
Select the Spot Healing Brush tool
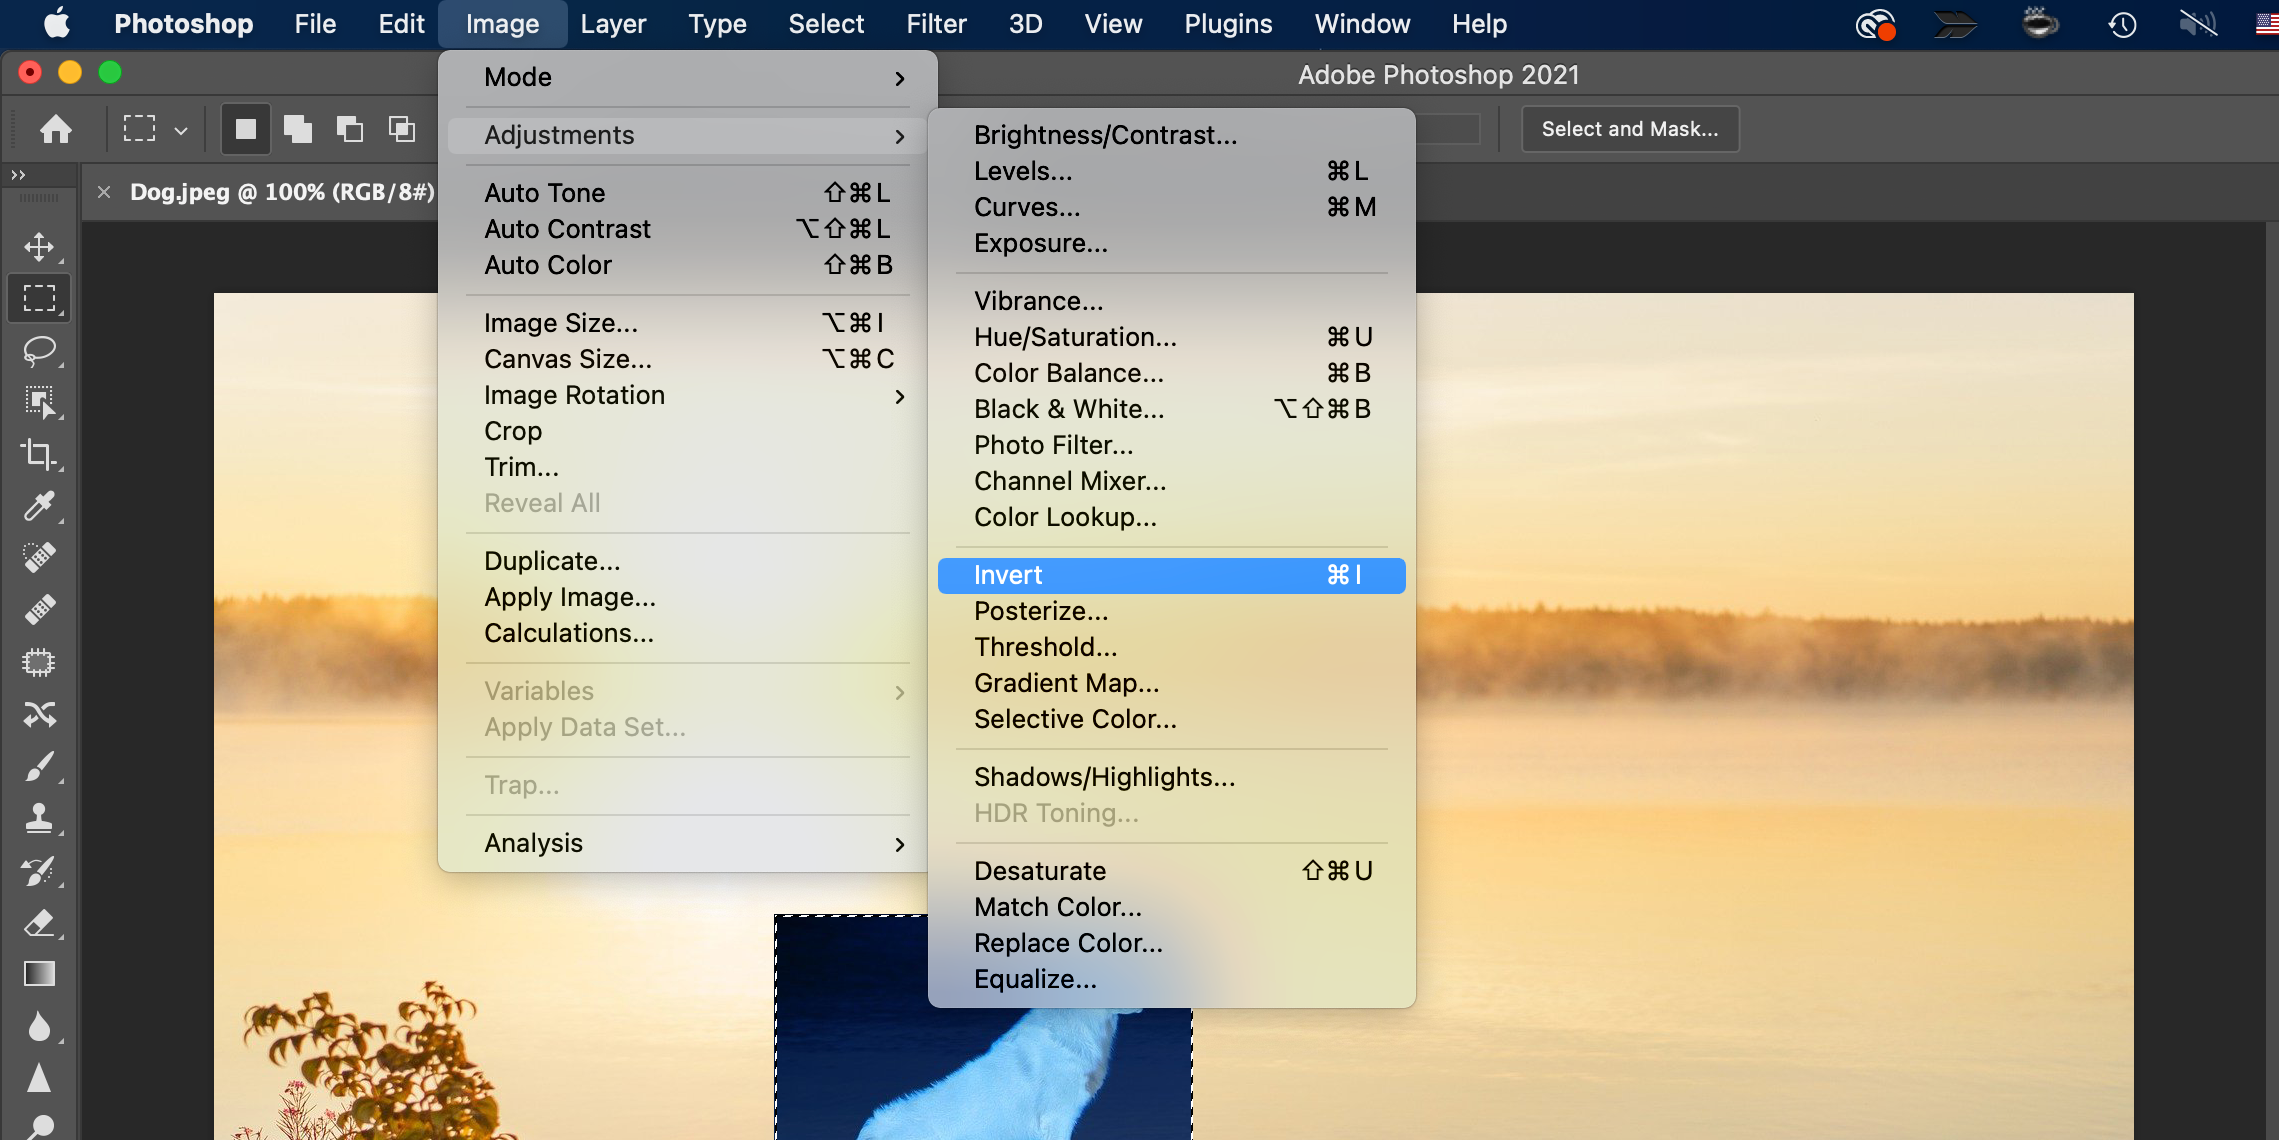[x=40, y=557]
